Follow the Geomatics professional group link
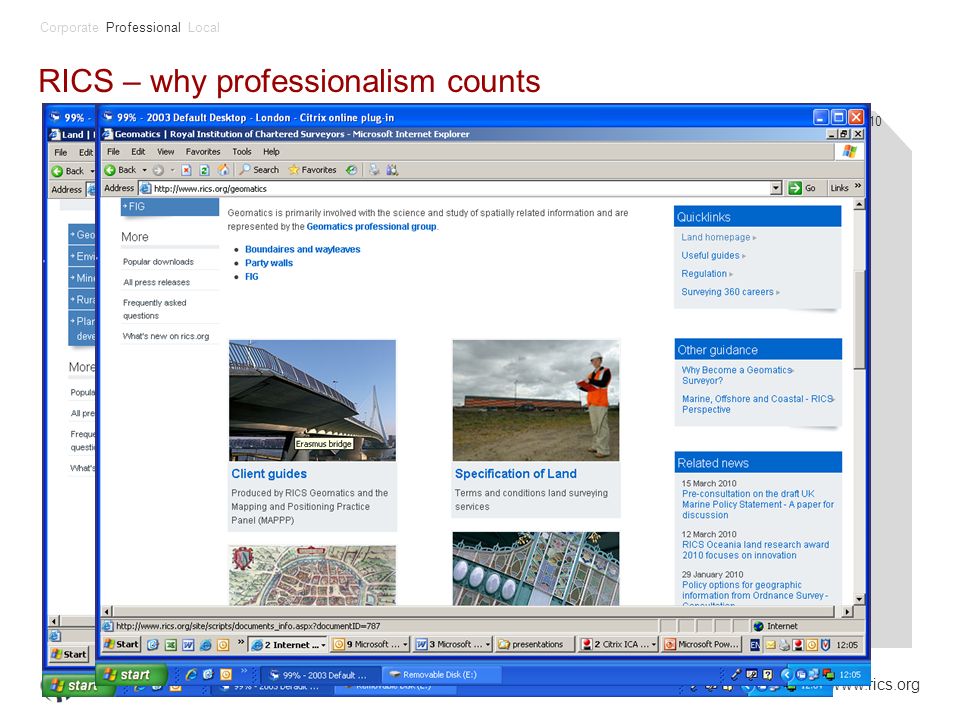This screenshot has height=720, width=960. [371, 227]
